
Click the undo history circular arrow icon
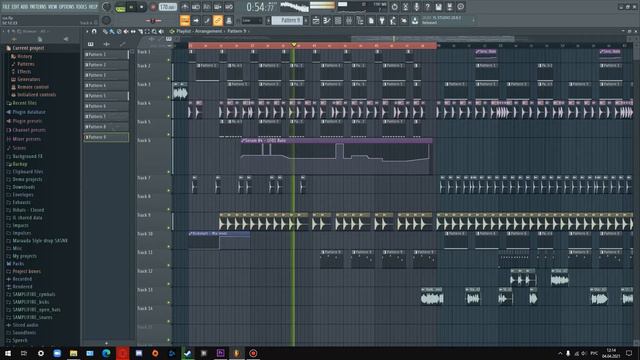click(x=394, y=7)
